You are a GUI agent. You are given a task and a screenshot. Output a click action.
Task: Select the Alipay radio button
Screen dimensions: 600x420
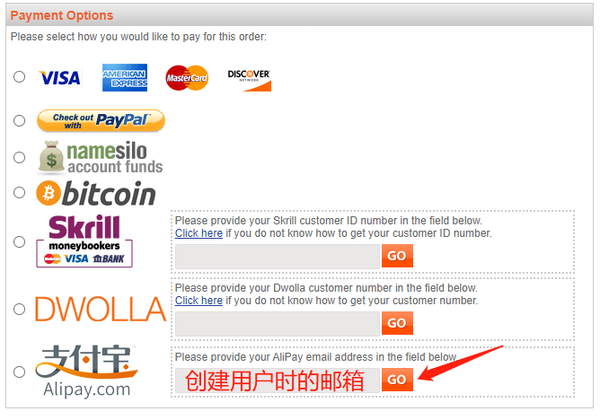pos(19,372)
